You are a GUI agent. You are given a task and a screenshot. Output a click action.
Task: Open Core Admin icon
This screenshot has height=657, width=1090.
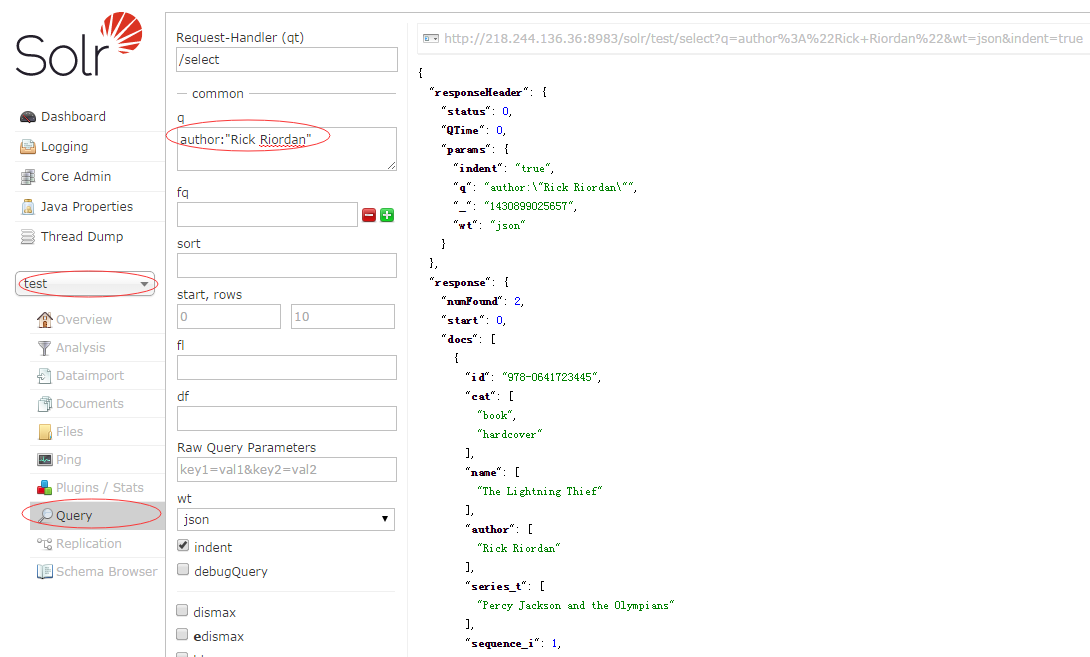28,177
